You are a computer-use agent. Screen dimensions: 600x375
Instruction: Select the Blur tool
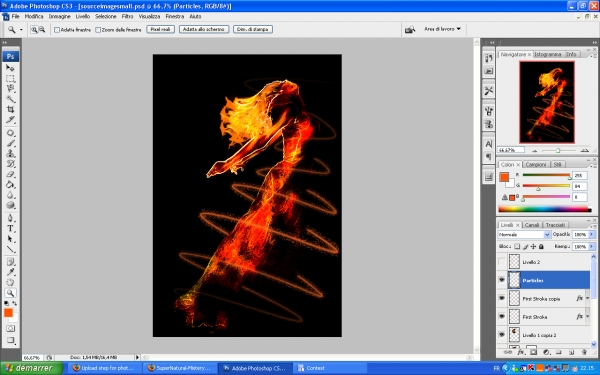pos(10,195)
